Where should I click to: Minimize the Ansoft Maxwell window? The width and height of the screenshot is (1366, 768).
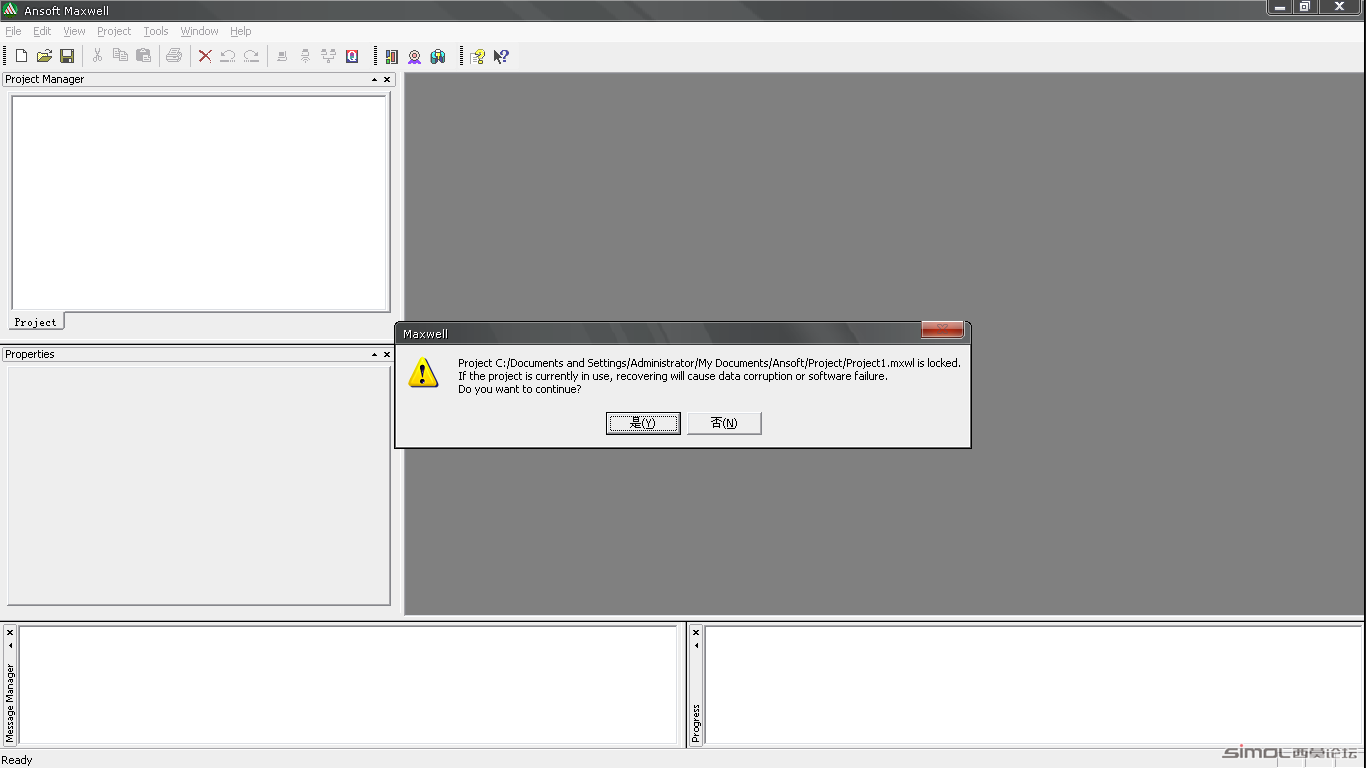pos(1280,7)
